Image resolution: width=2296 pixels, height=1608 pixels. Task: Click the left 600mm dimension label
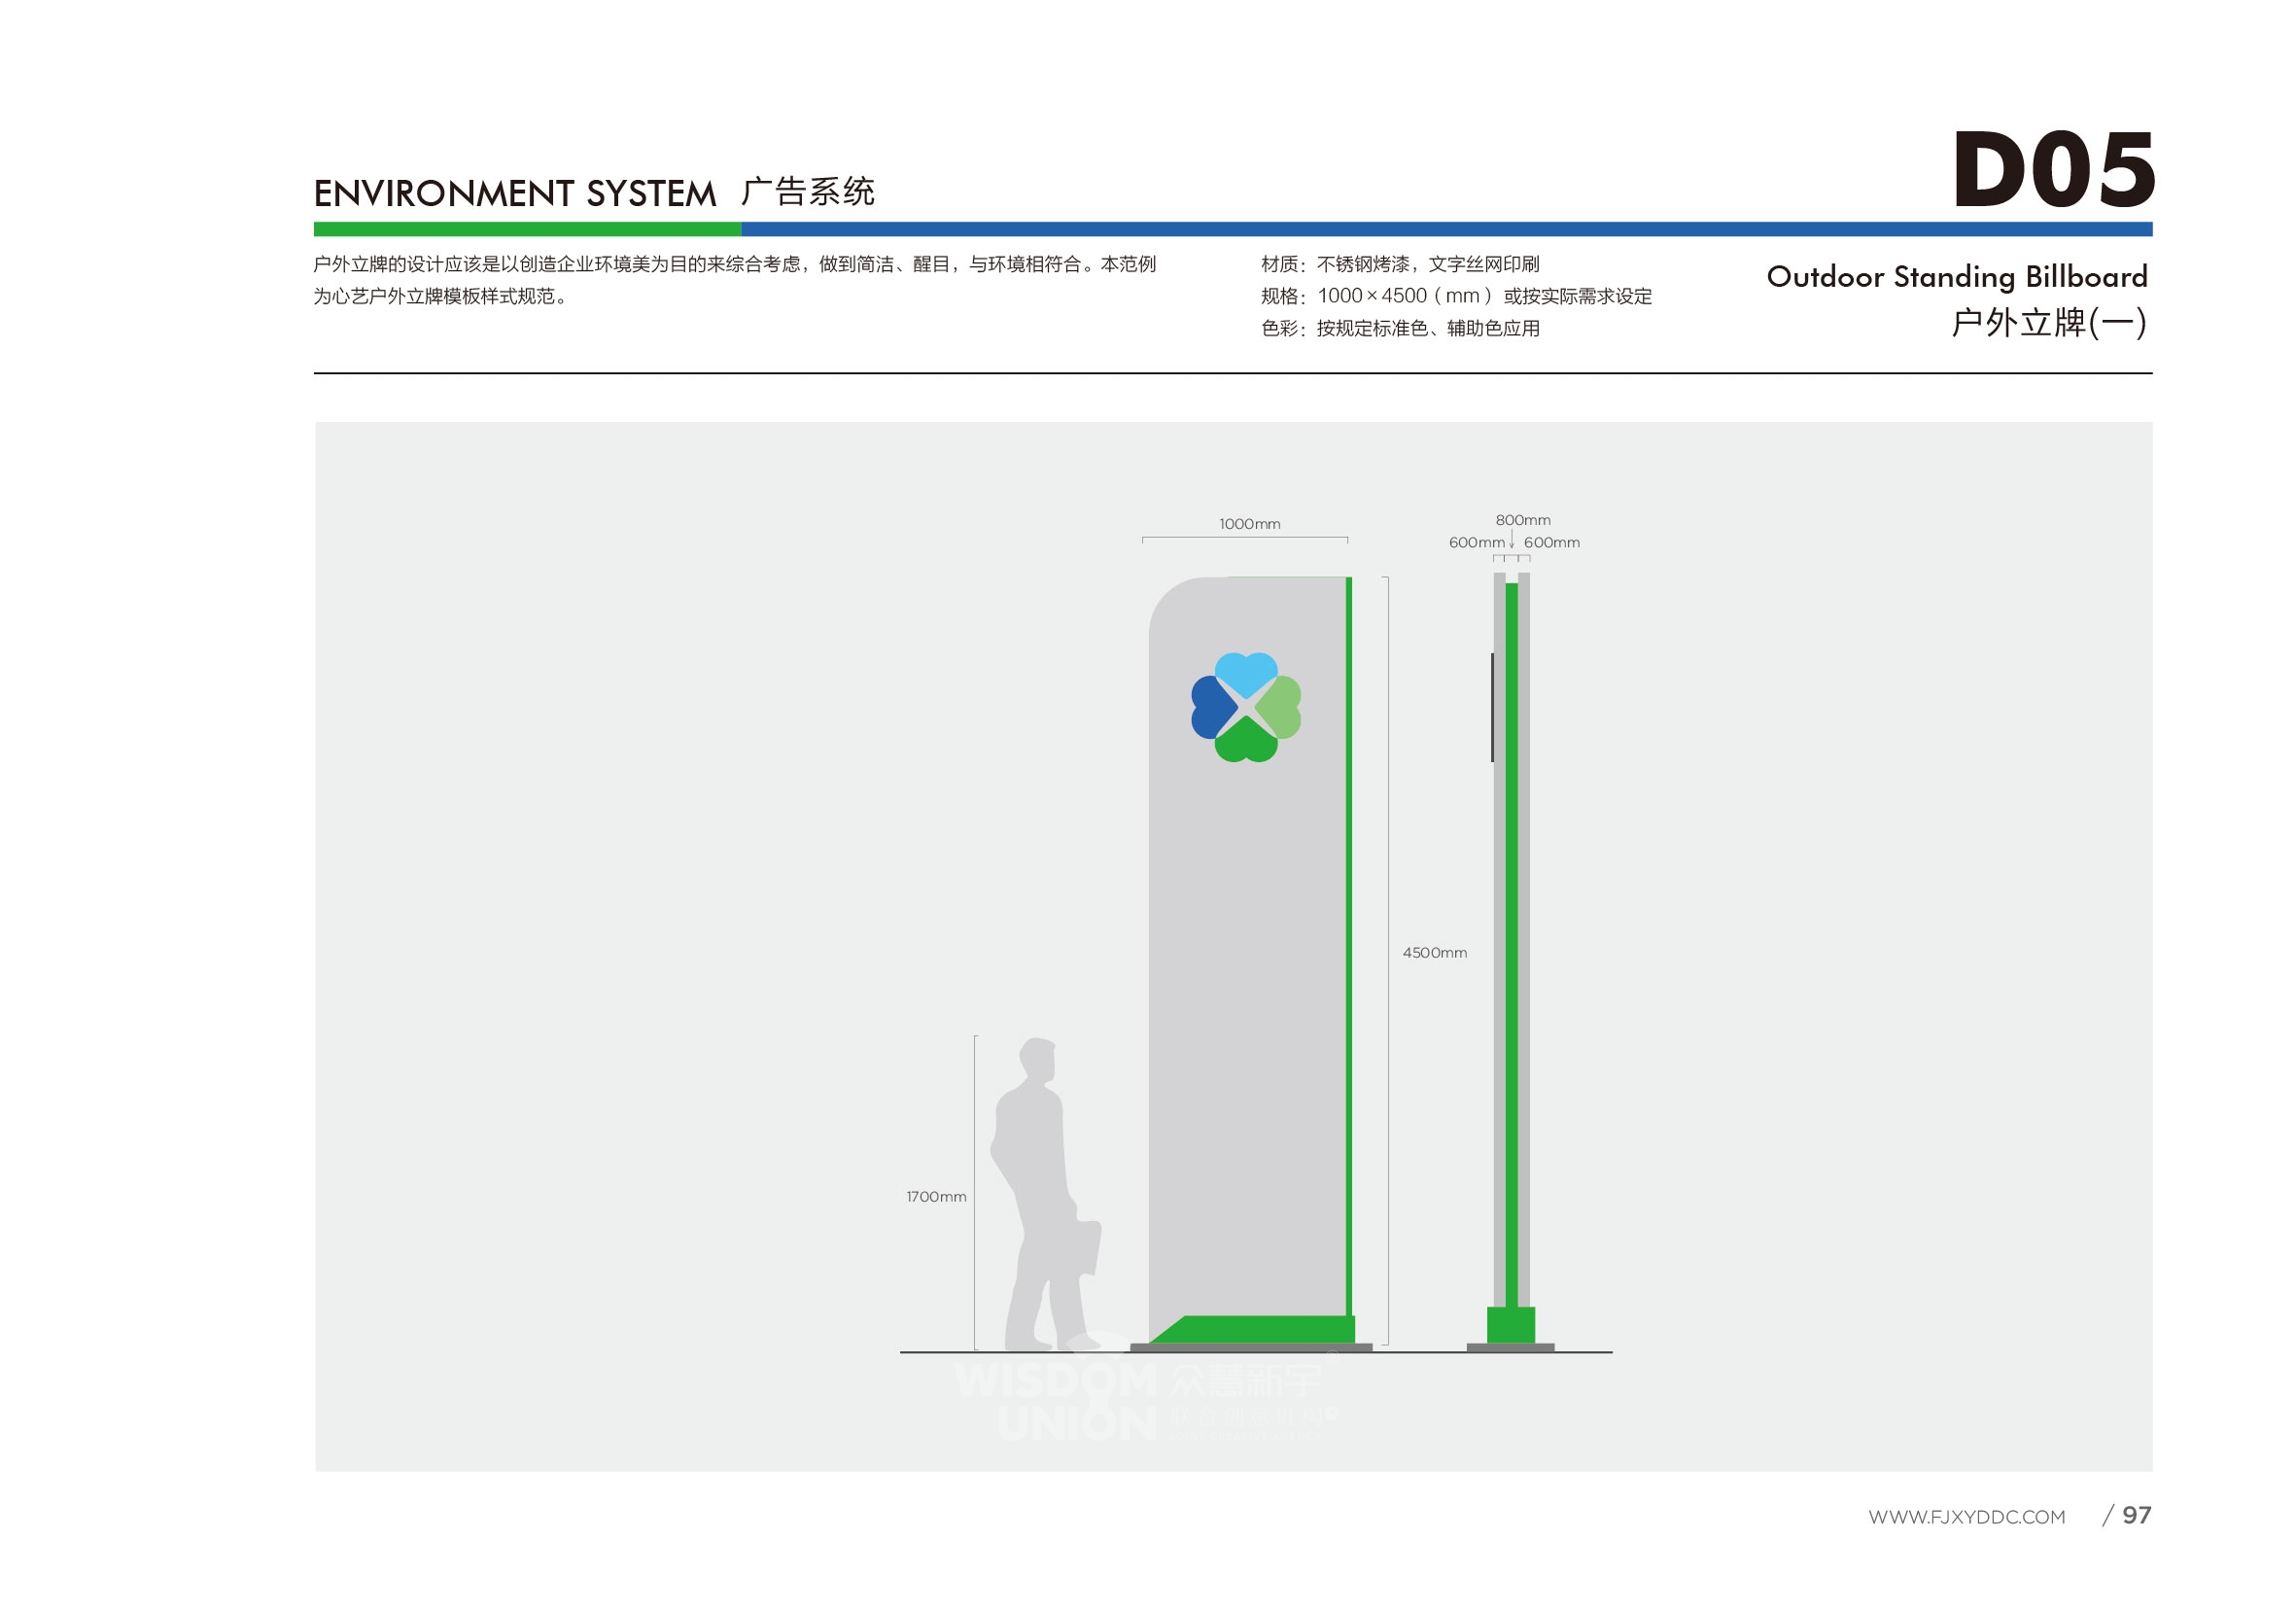point(1476,542)
